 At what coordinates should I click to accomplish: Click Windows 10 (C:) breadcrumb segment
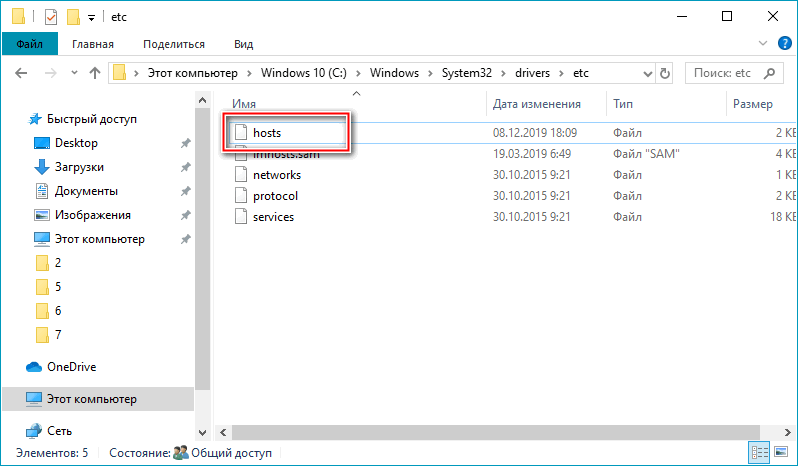(304, 73)
